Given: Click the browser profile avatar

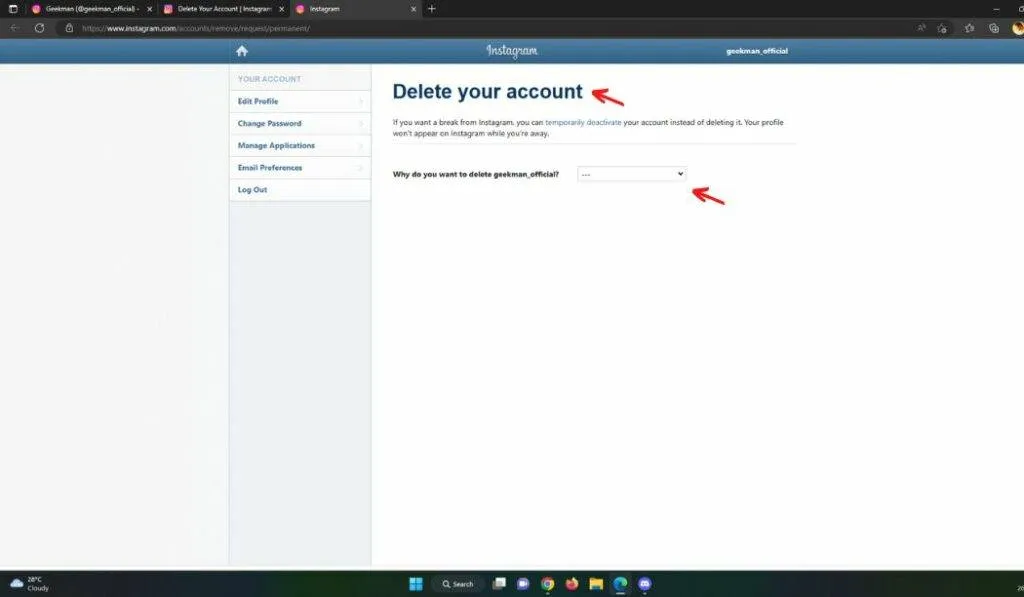Looking at the screenshot, I should [x=1017, y=28].
